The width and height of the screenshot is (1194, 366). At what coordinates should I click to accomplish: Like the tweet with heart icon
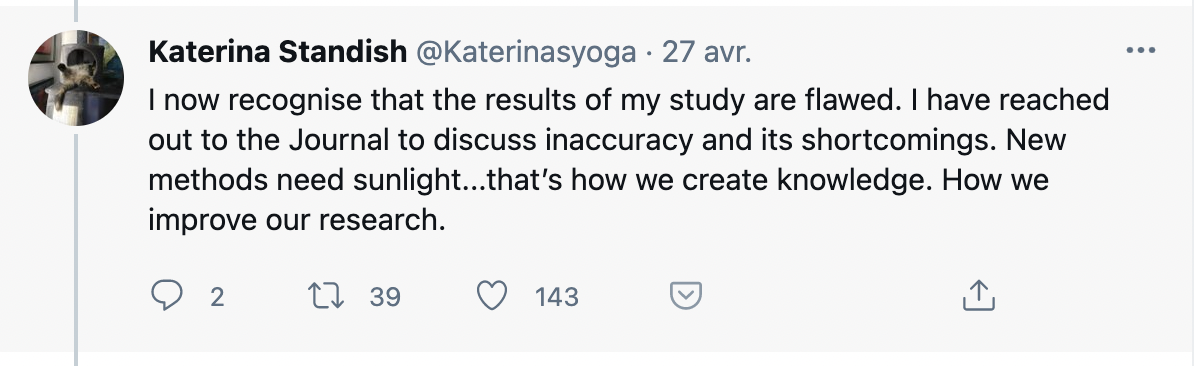[x=492, y=295]
